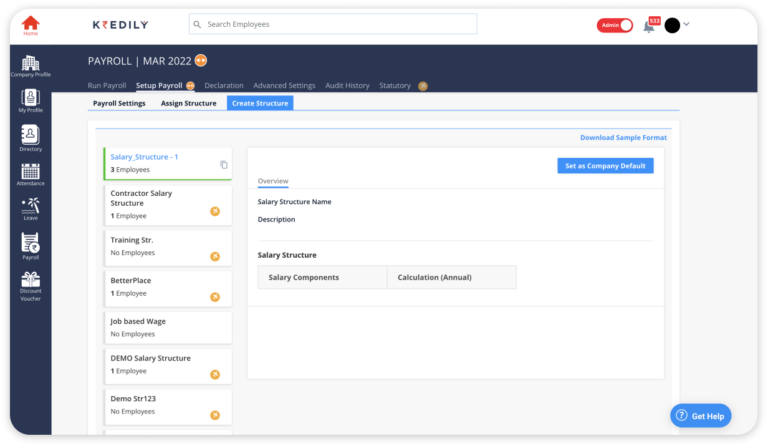Select BetterPlace structure card

pyautogui.click(x=168, y=289)
